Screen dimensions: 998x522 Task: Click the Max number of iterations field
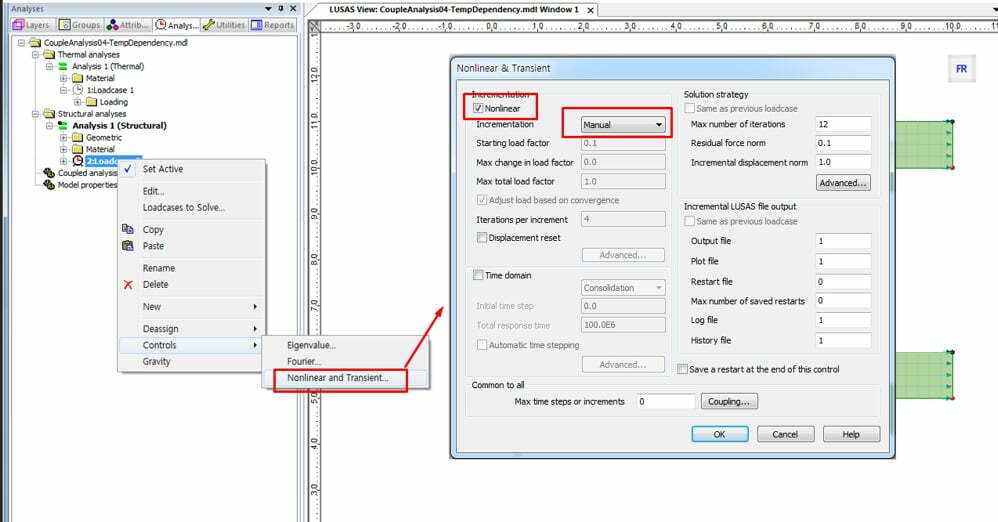pos(843,124)
